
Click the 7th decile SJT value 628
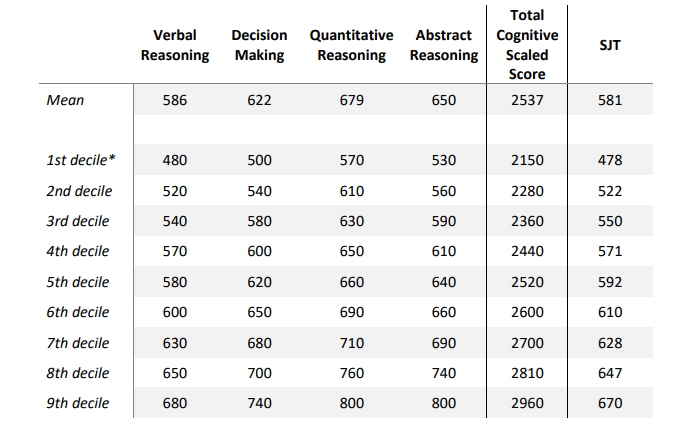click(x=610, y=343)
